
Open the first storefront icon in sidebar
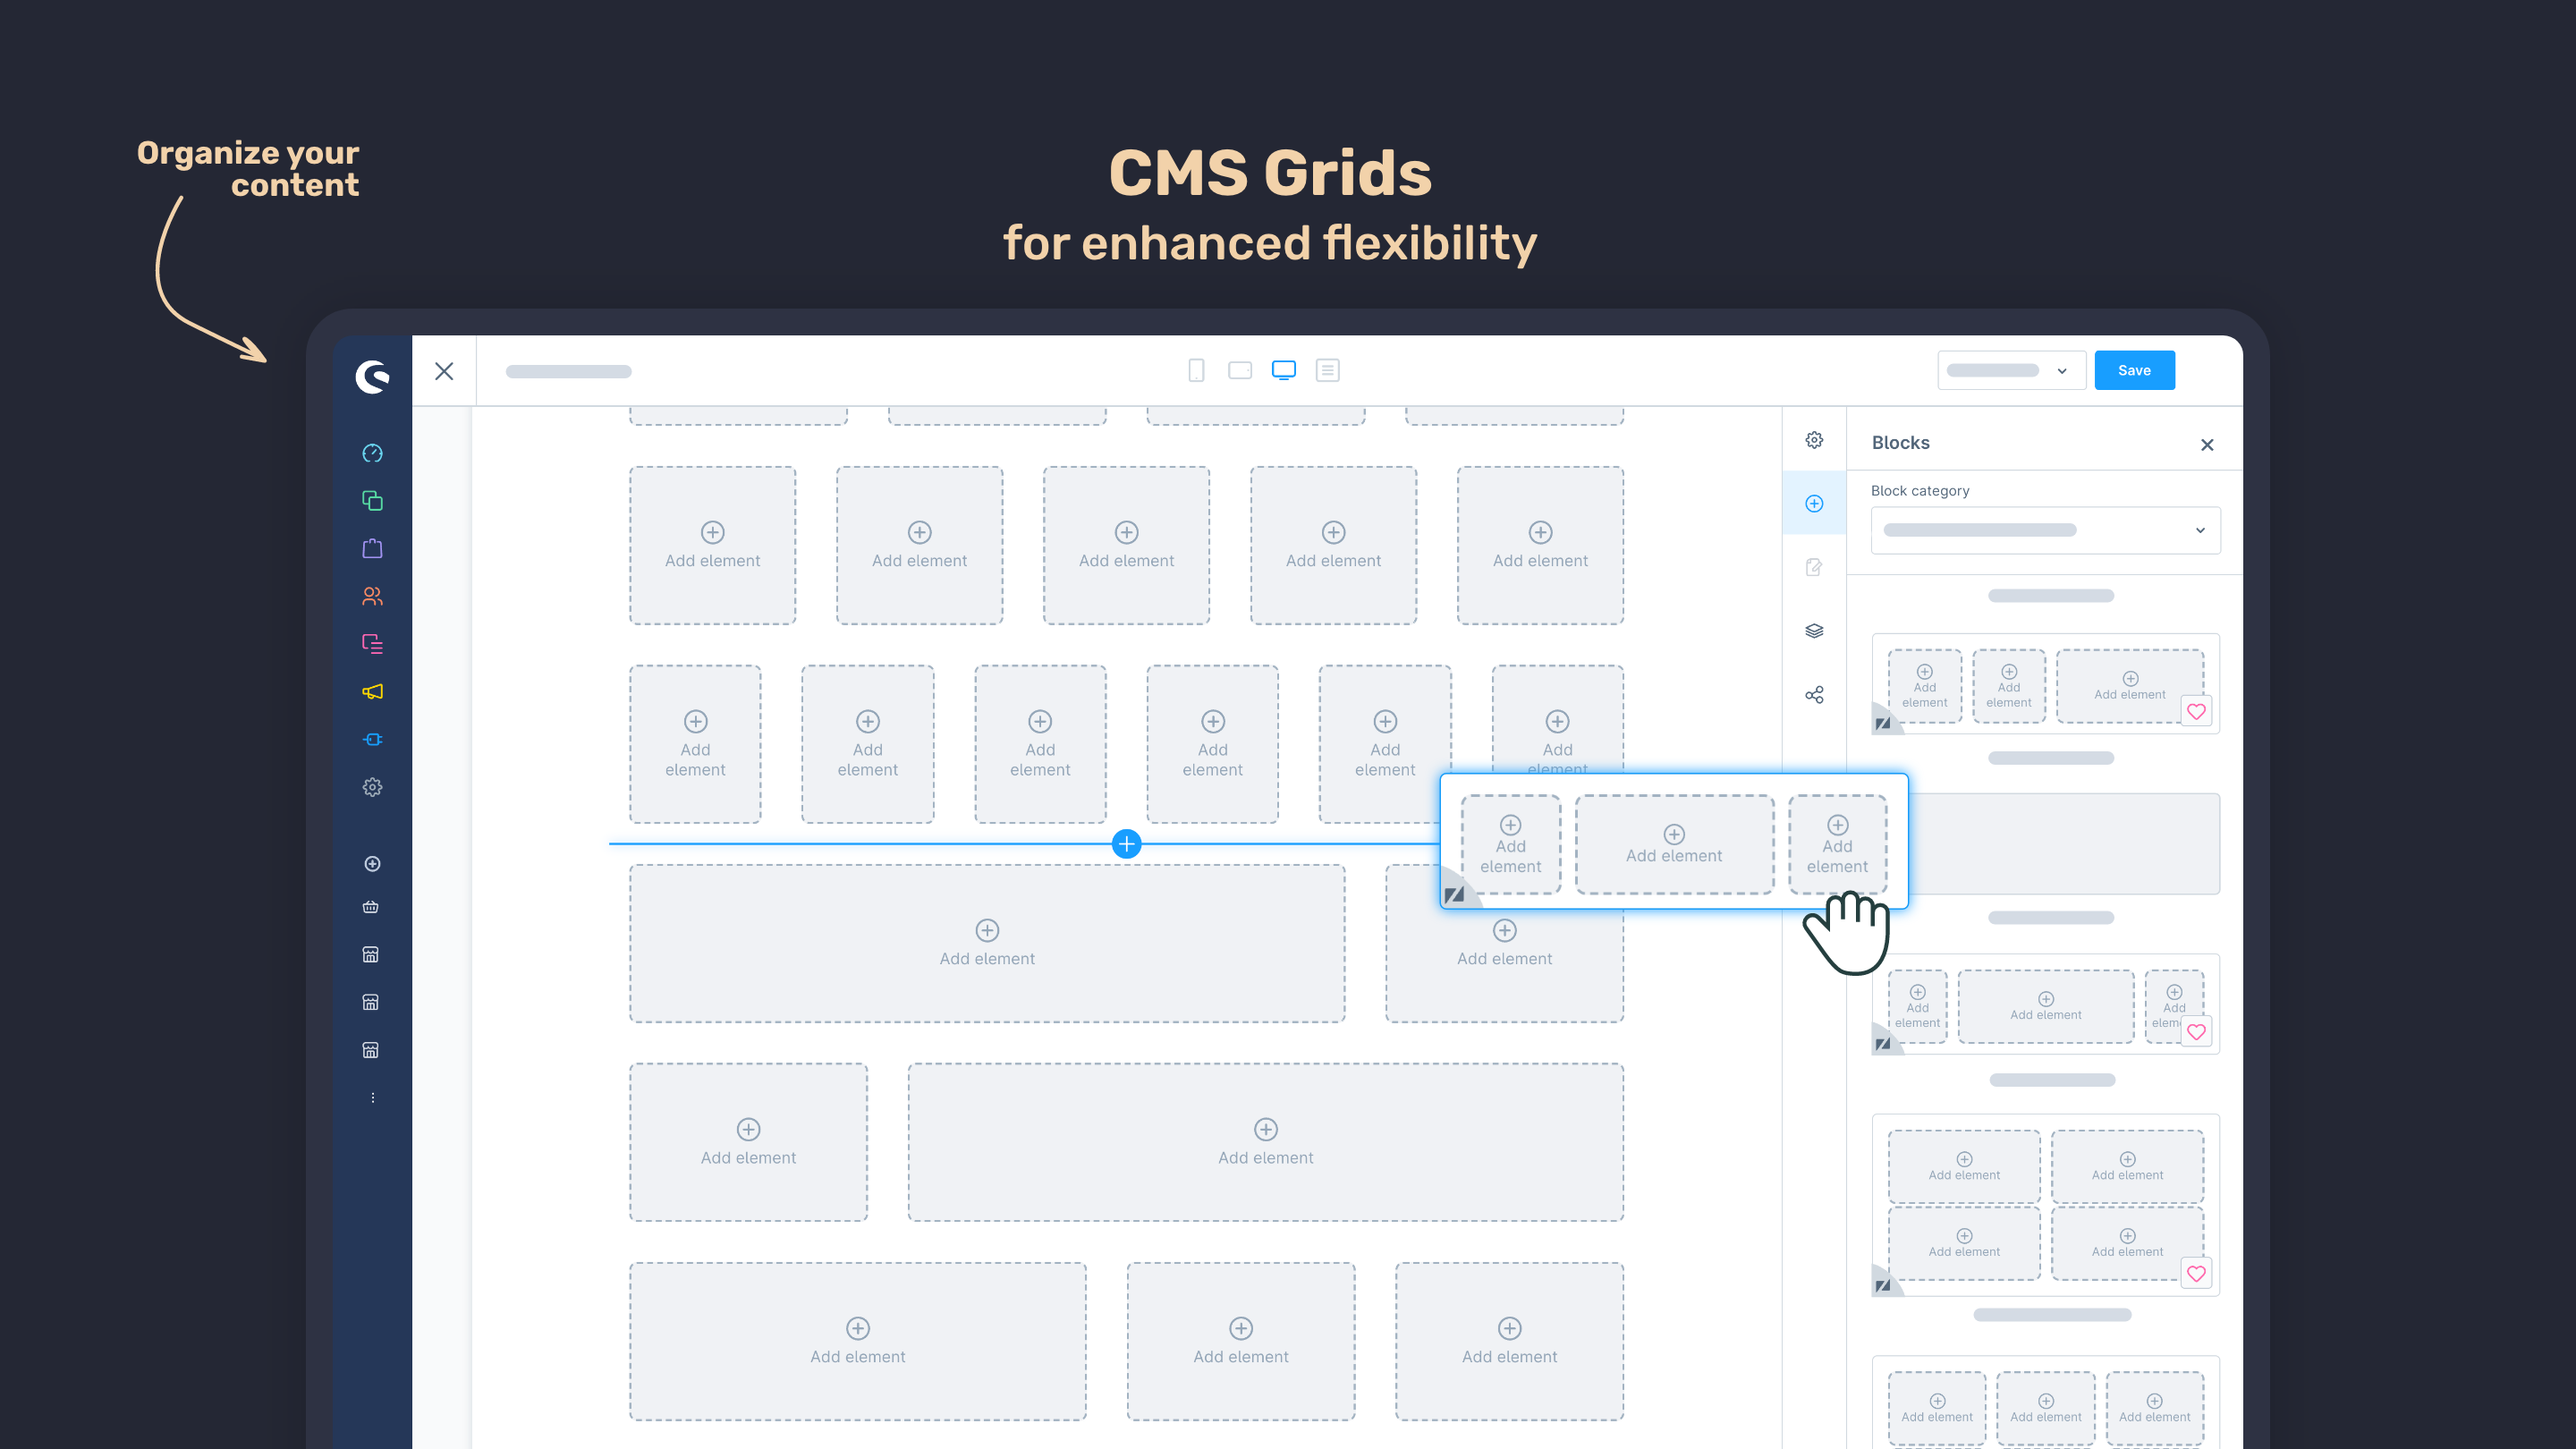pyautogui.click(x=370, y=955)
